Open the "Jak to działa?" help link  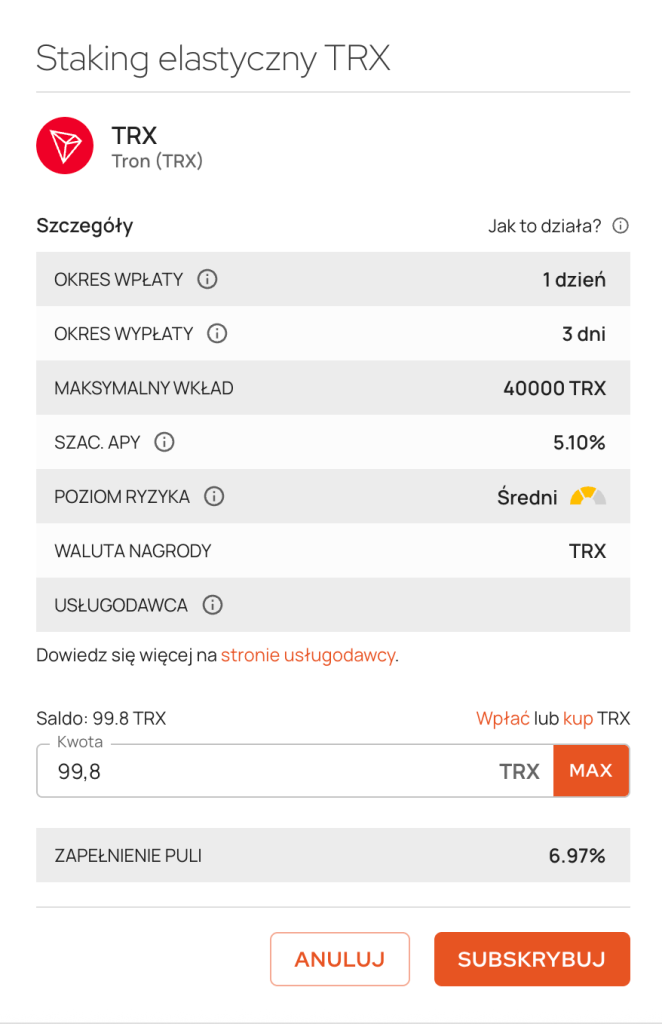(x=544, y=226)
